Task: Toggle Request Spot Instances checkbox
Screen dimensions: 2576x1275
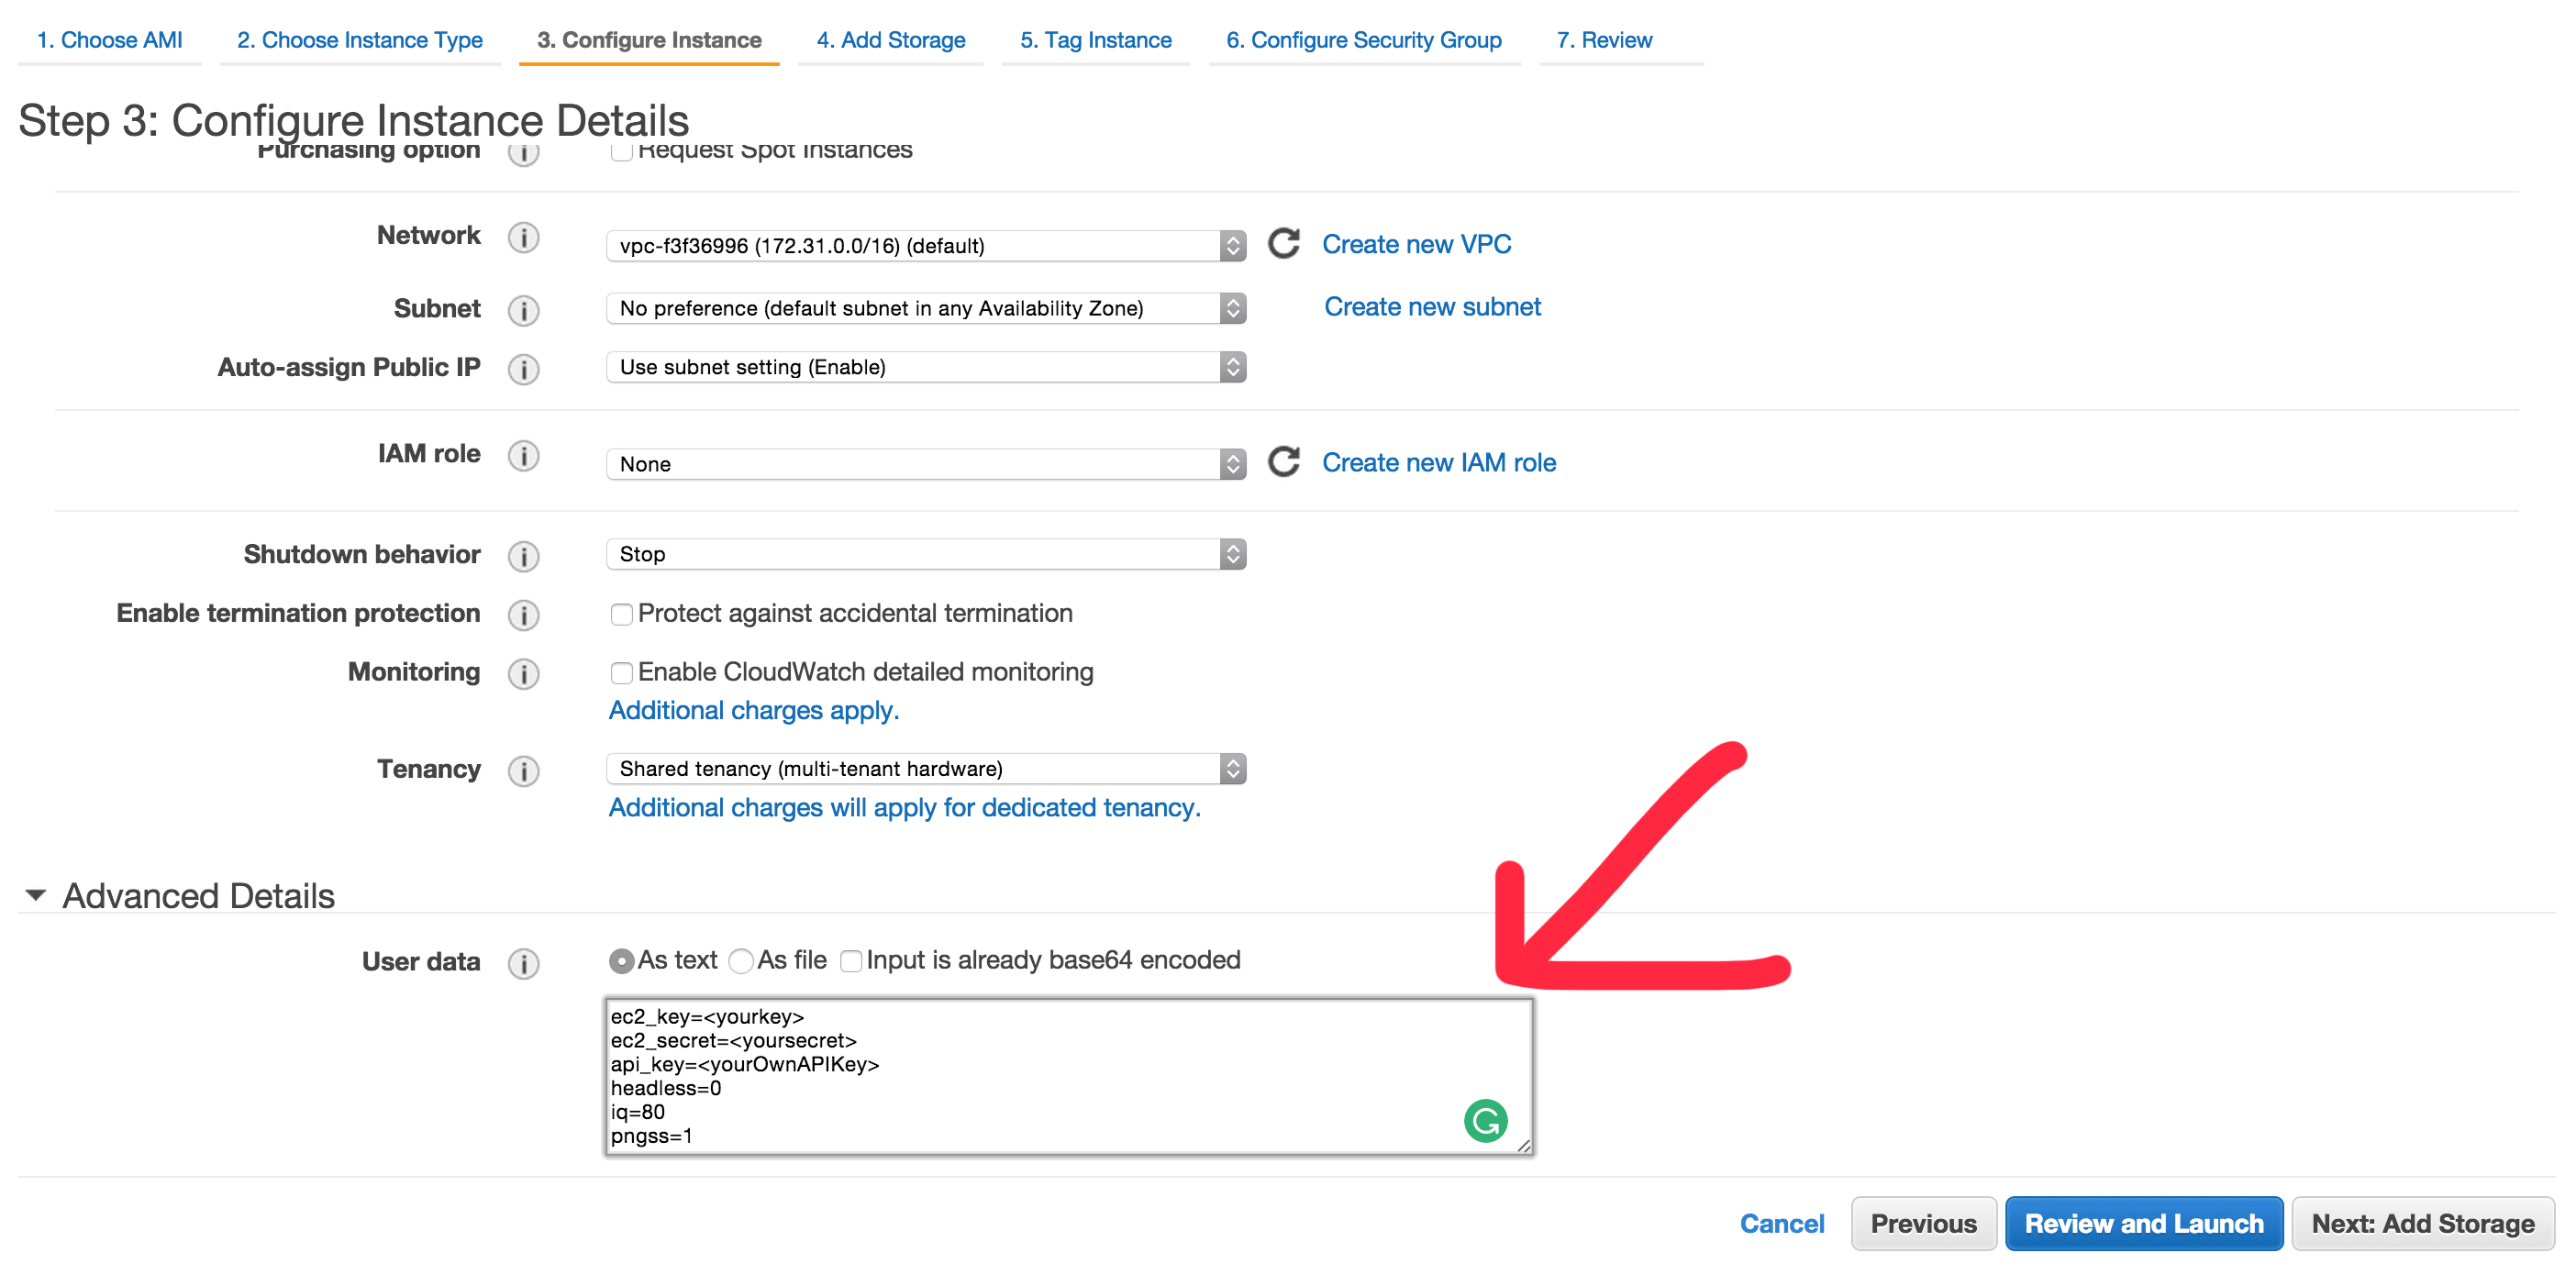Action: click(x=621, y=151)
